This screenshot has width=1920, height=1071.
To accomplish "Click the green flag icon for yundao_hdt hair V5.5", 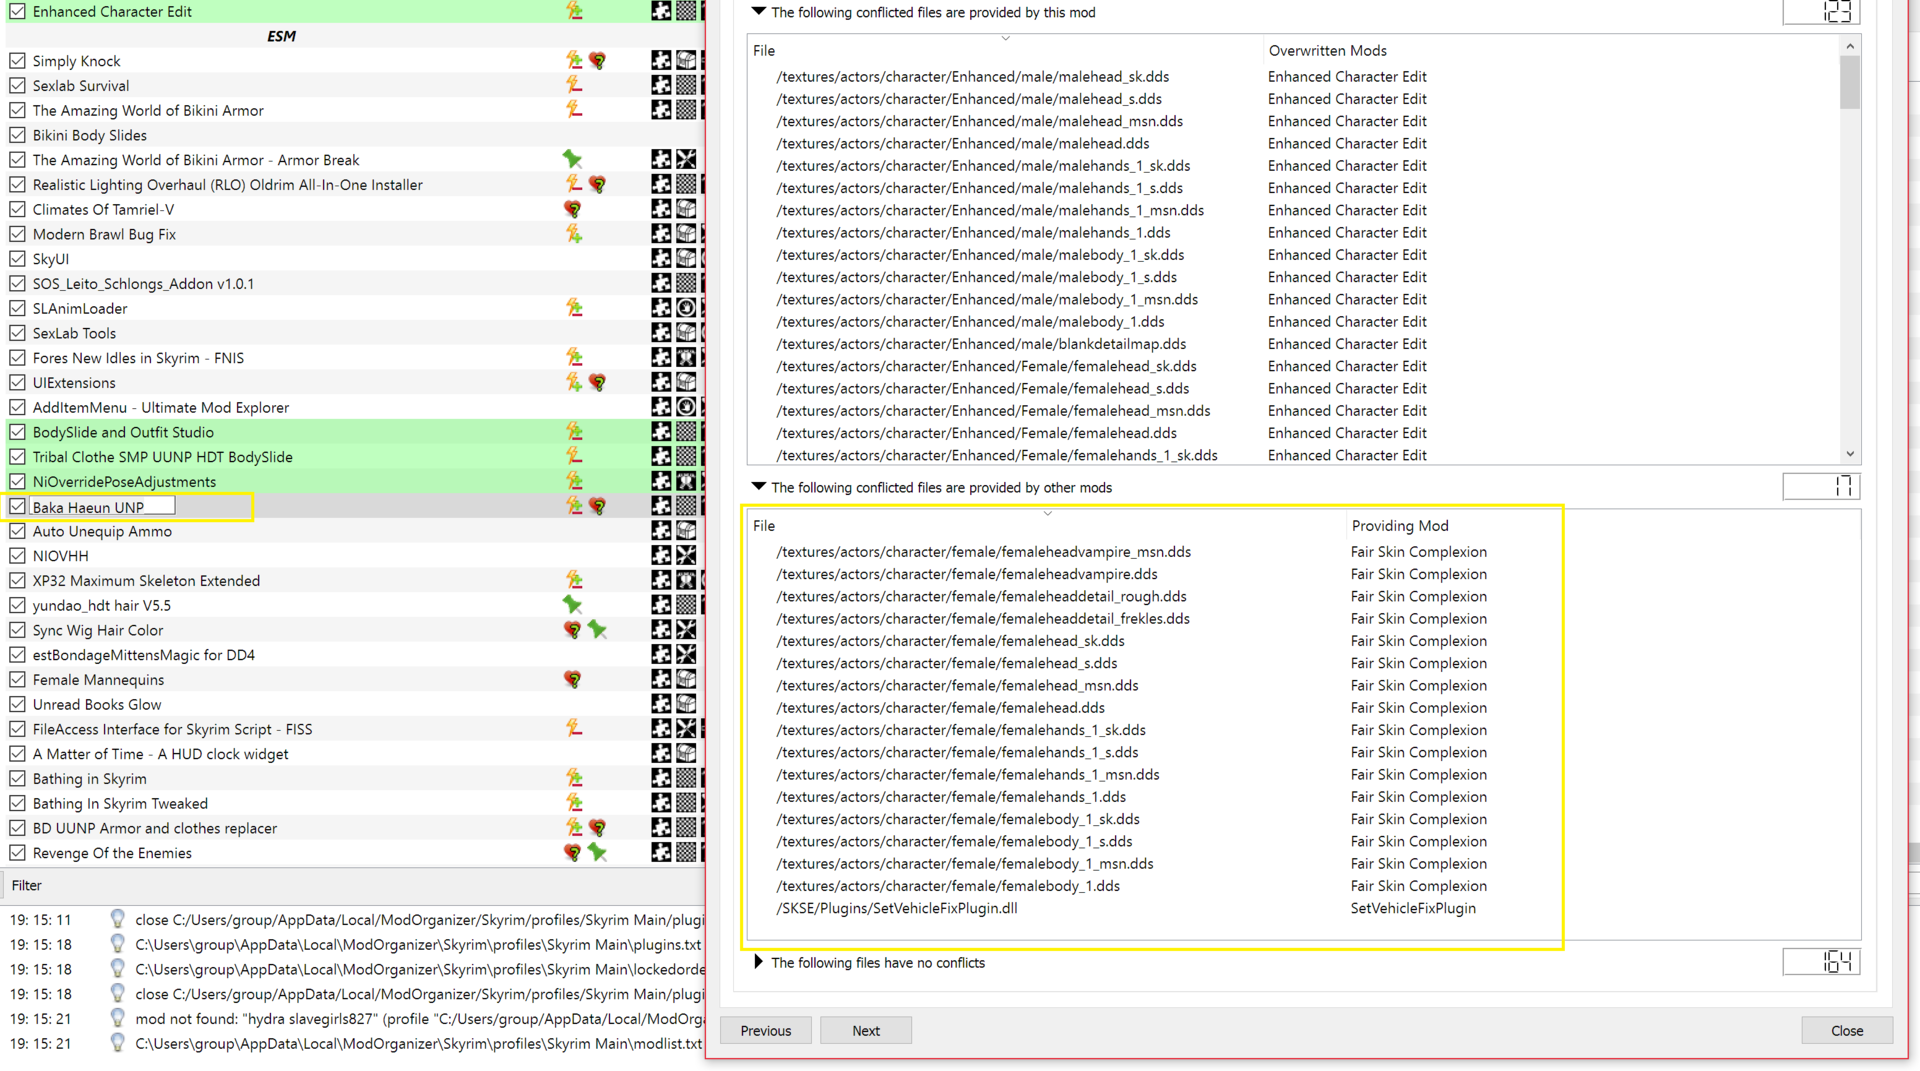I will point(572,605).
